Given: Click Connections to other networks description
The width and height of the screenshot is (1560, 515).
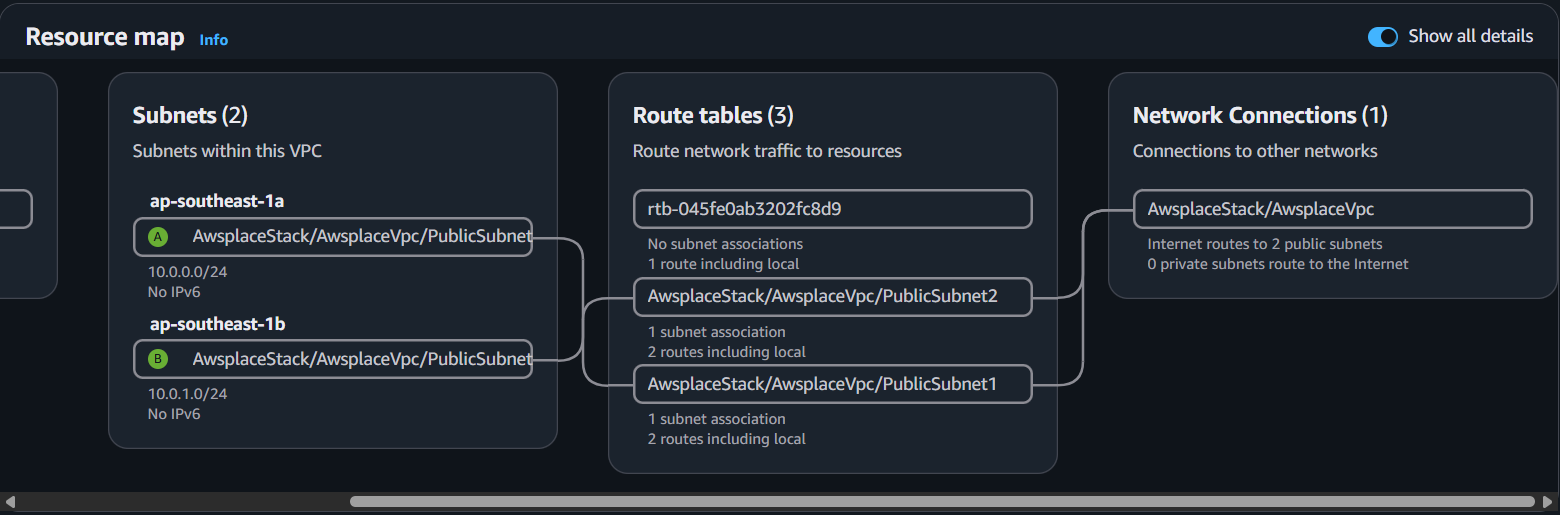Looking at the screenshot, I should point(1255,151).
